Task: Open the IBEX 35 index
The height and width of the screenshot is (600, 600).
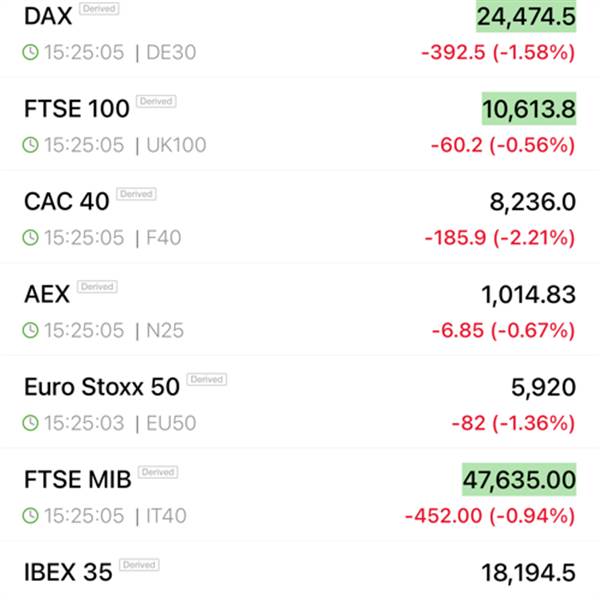Action: pos(66,572)
